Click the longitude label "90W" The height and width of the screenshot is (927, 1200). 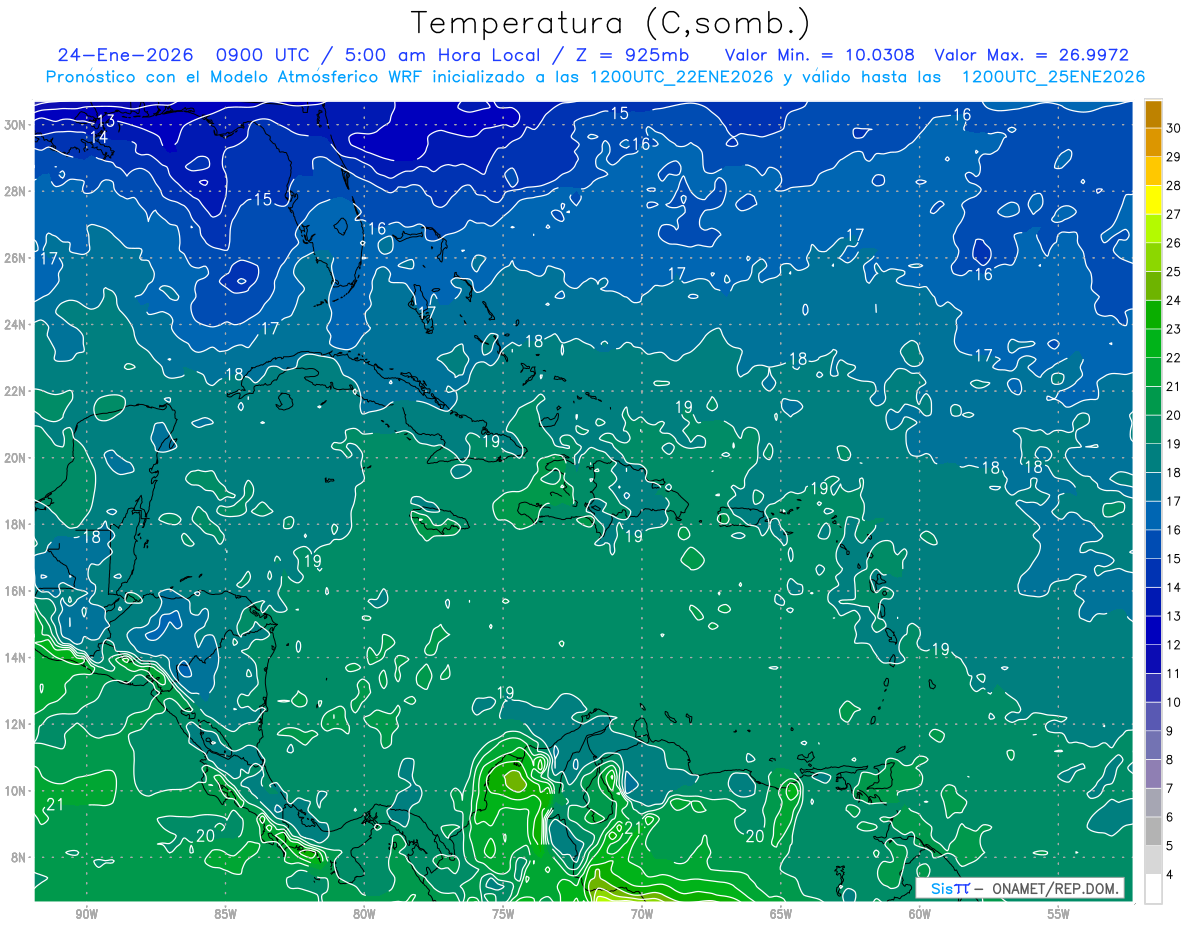point(87,915)
